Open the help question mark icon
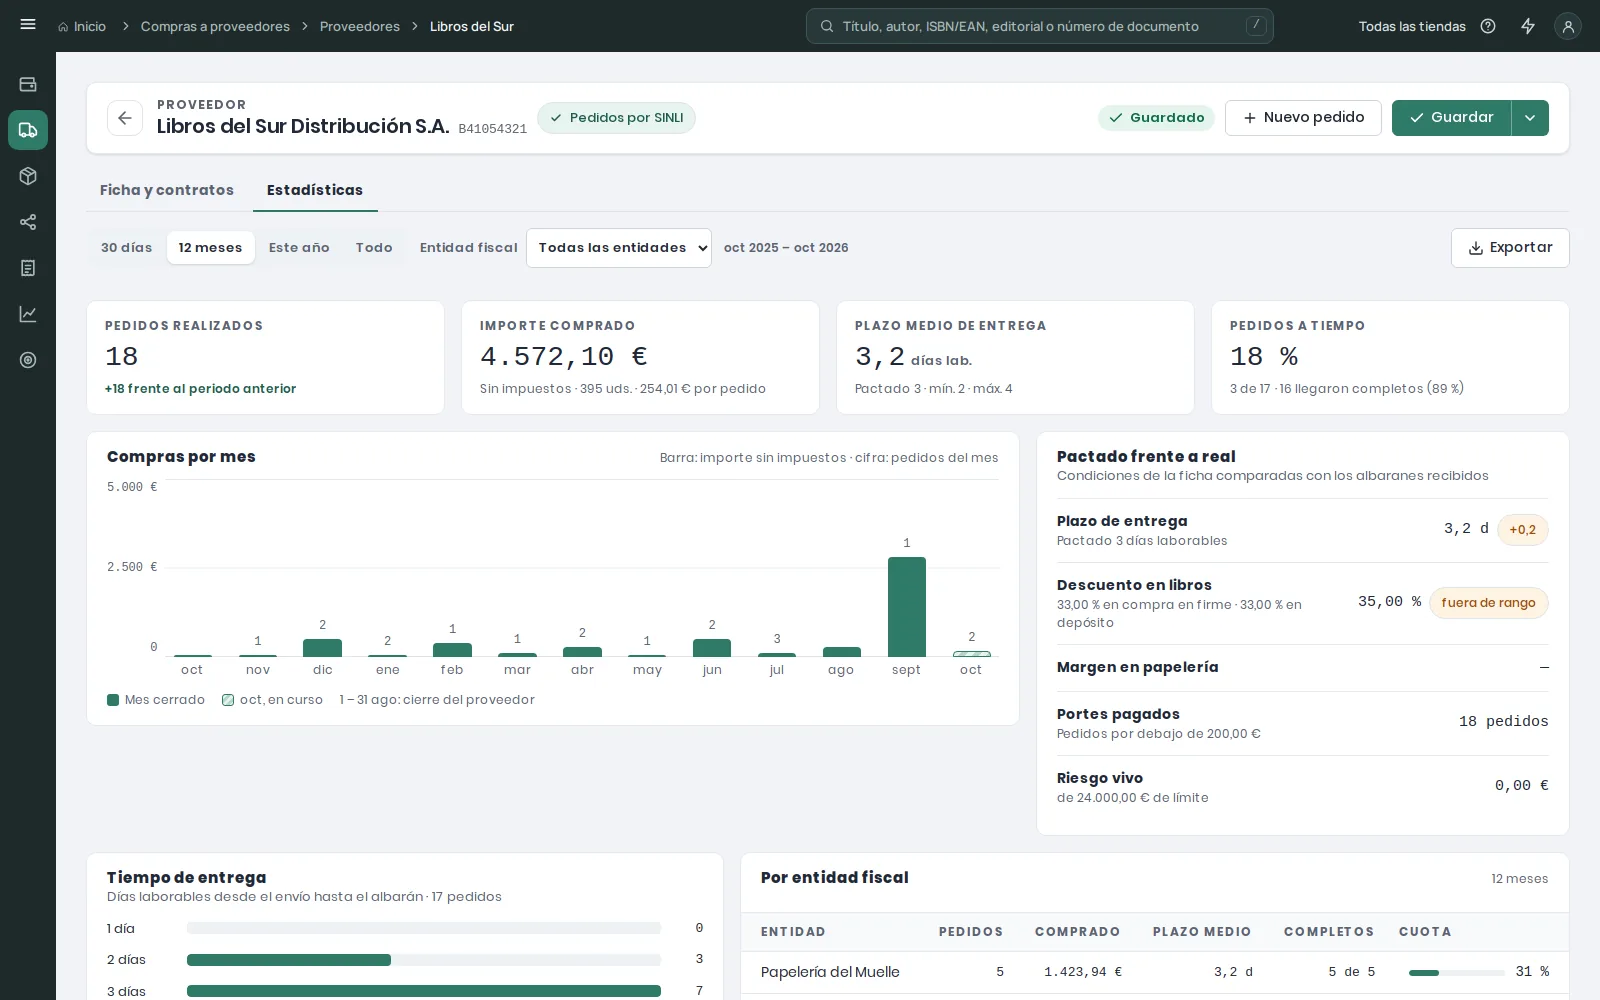The image size is (1600, 1000). tap(1488, 26)
